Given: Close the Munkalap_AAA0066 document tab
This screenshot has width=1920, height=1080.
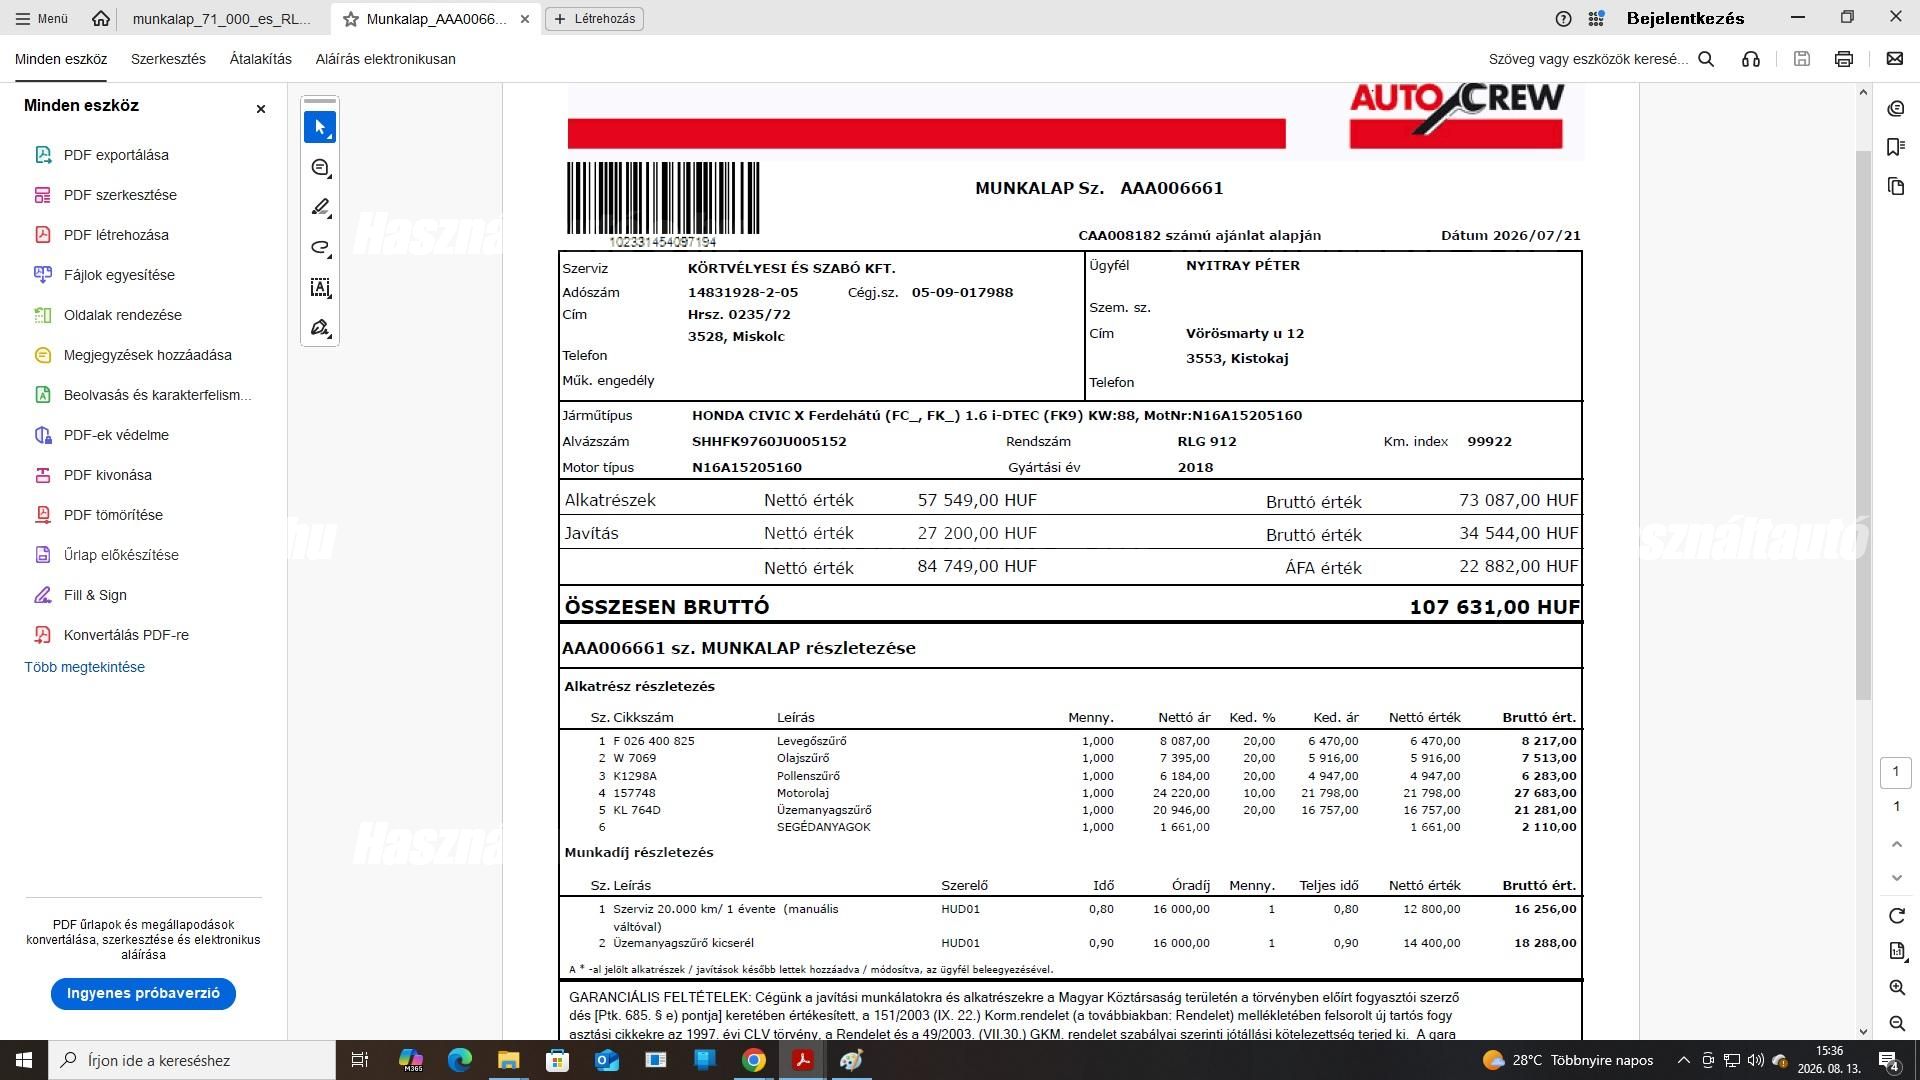Looking at the screenshot, I should tap(525, 19).
